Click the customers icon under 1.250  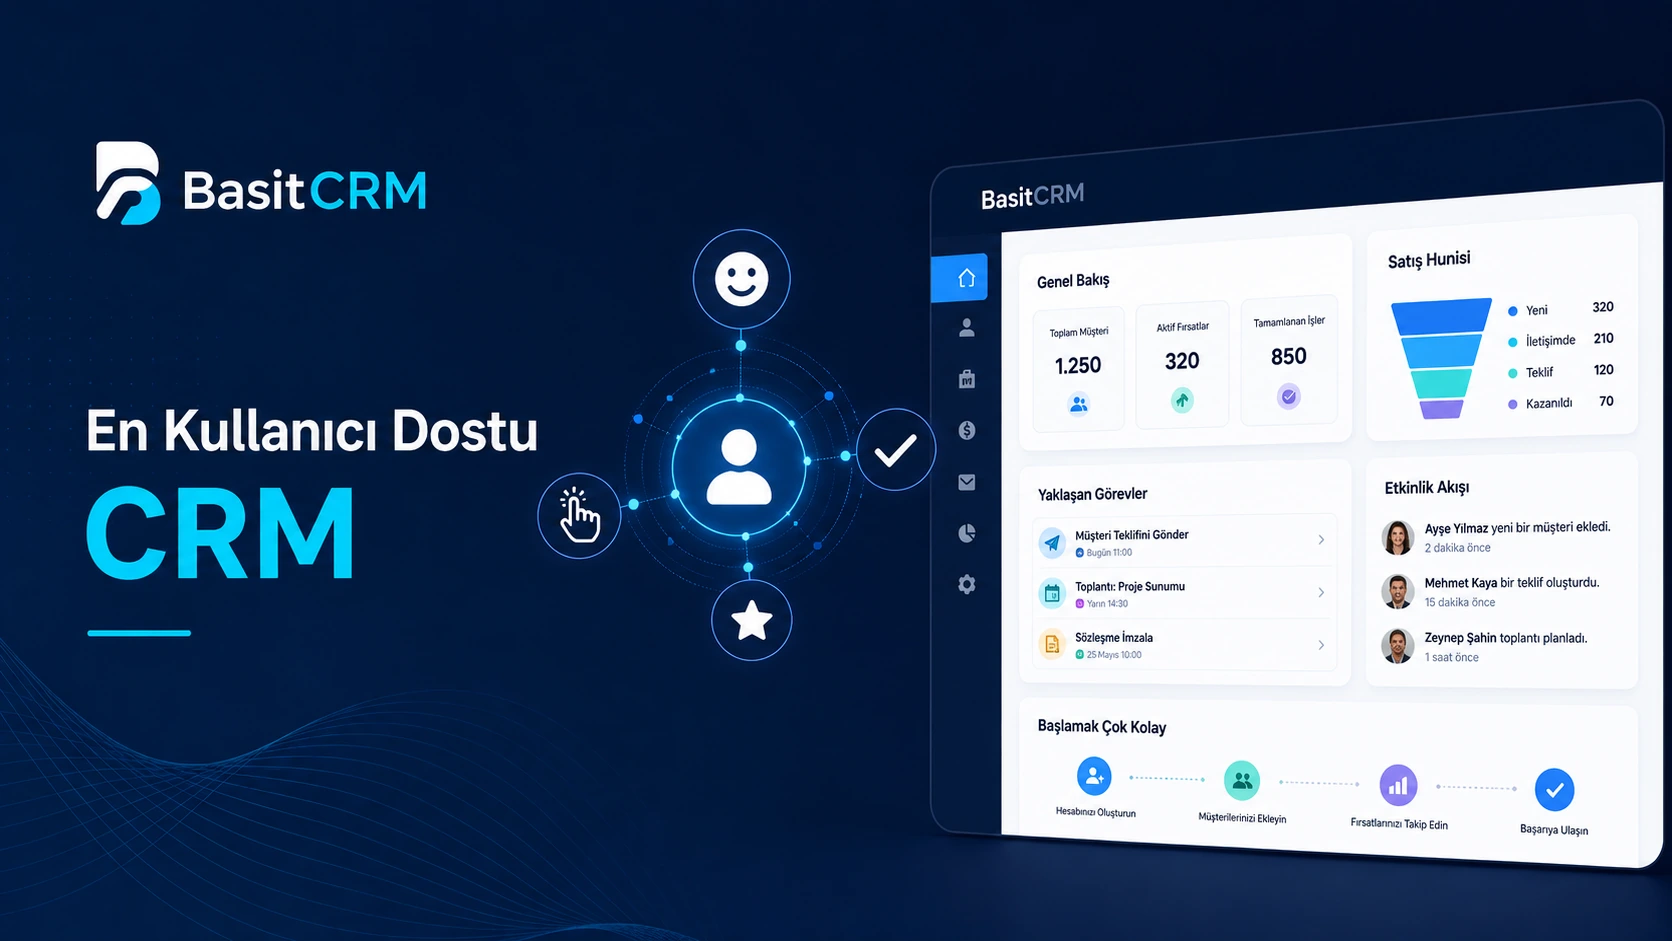pos(1078,404)
